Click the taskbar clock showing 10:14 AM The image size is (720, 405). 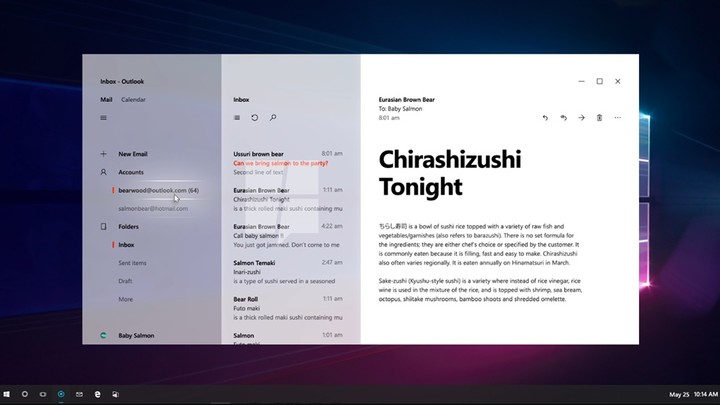(706, 394)
